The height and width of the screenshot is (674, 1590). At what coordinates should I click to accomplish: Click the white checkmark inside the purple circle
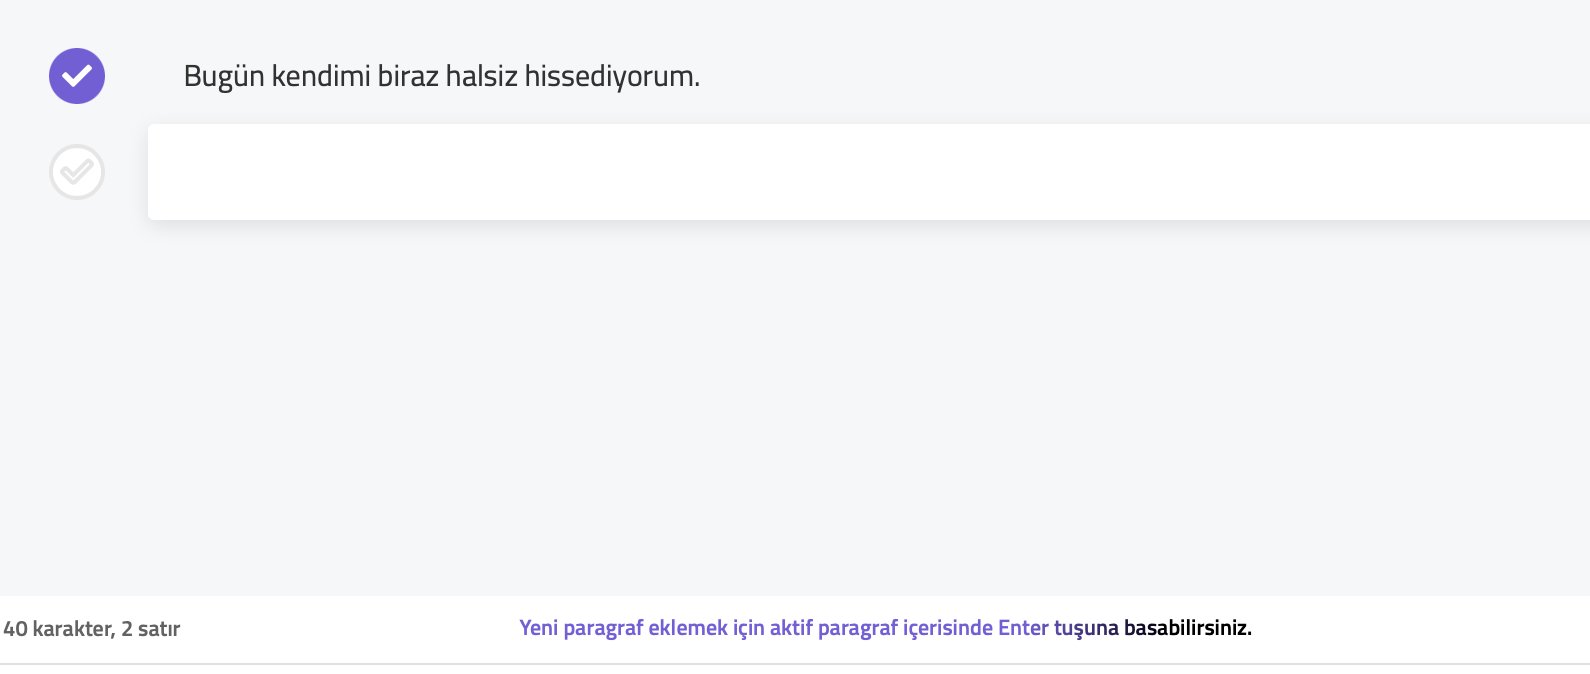[77, 76]
